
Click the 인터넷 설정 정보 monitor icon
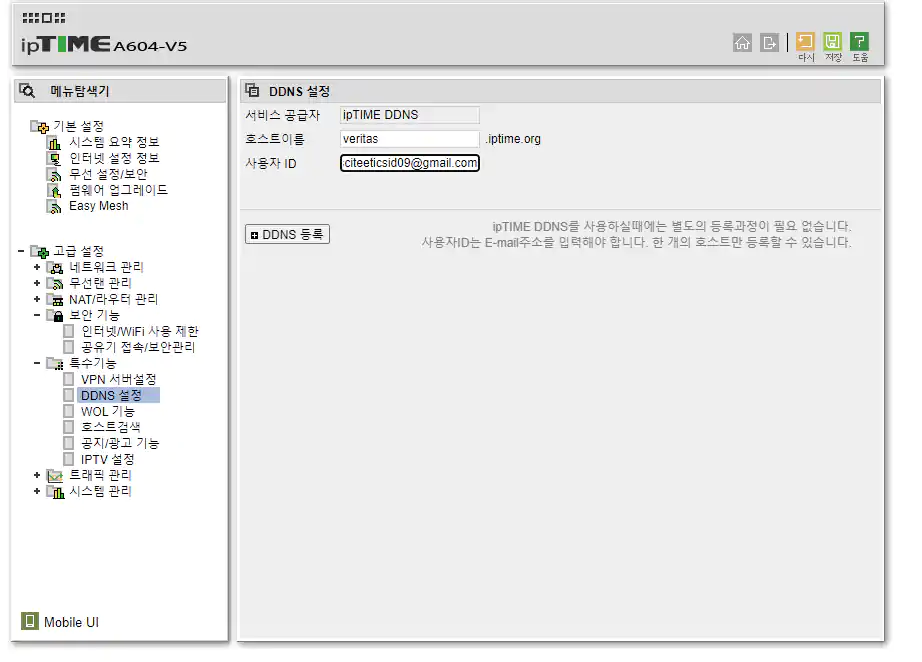tap(54, 159)
